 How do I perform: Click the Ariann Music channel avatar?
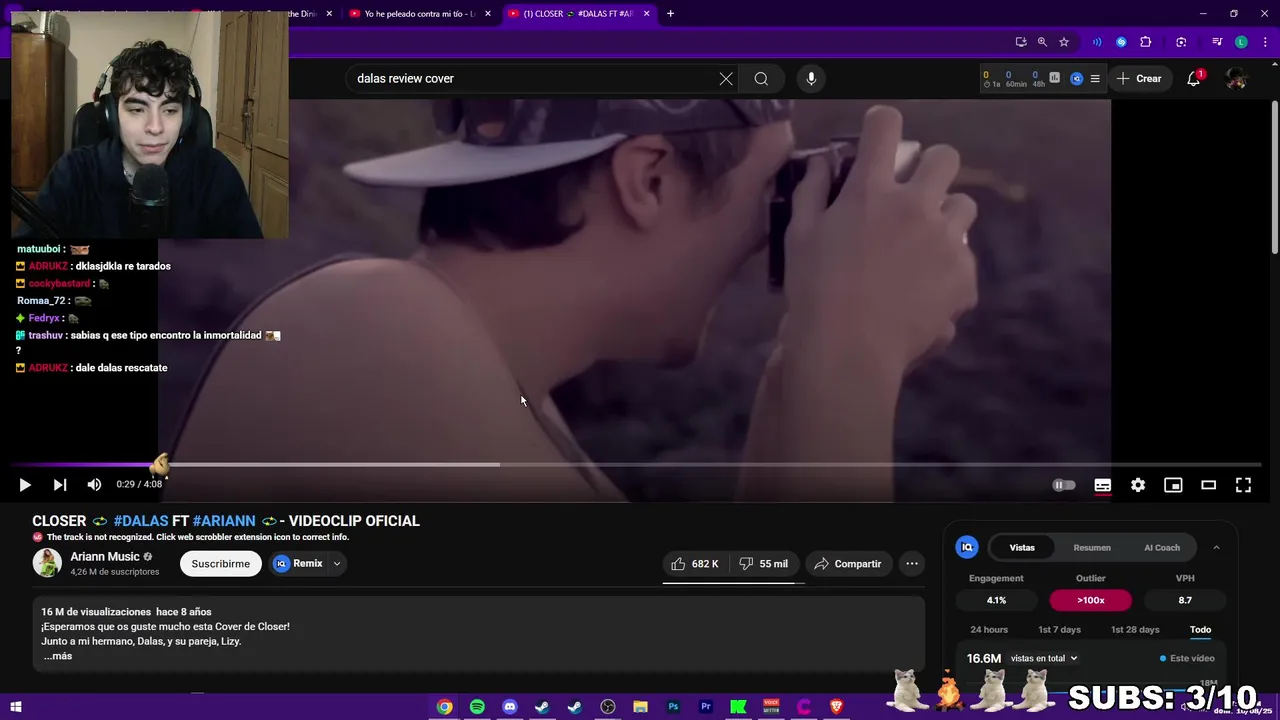47,563
